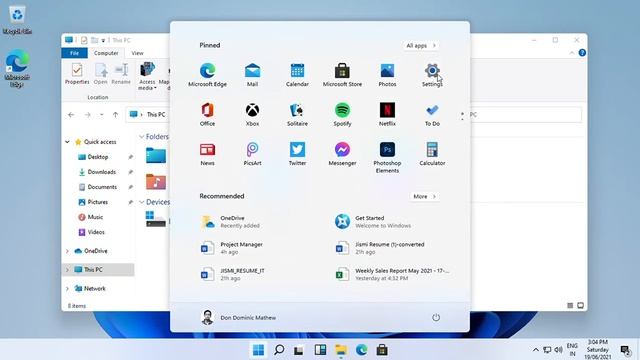Launch the Photos app
Screen dimensions: 640x360
pos(387,75)
